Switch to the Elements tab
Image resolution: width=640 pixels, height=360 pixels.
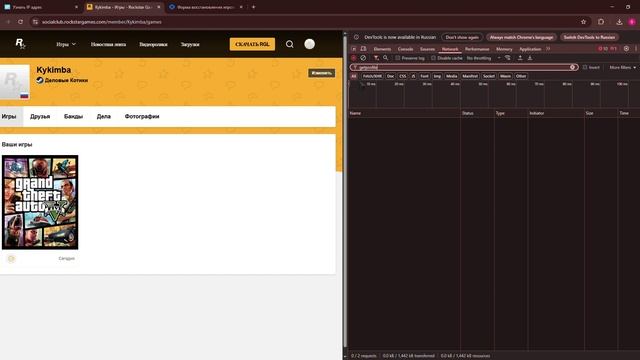[382, 49]
